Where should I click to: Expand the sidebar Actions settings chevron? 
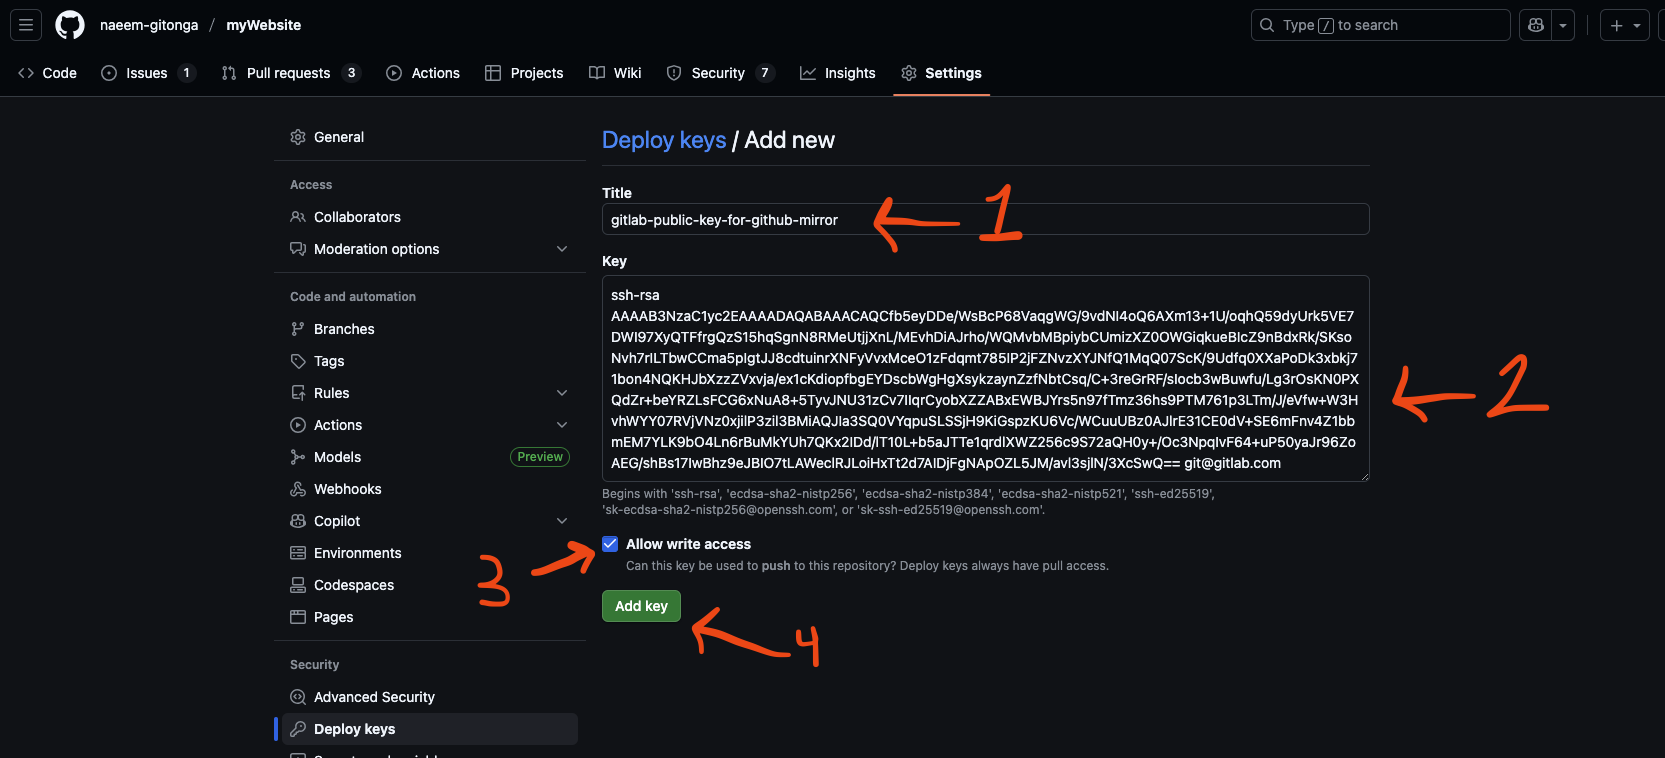[562, 425]
